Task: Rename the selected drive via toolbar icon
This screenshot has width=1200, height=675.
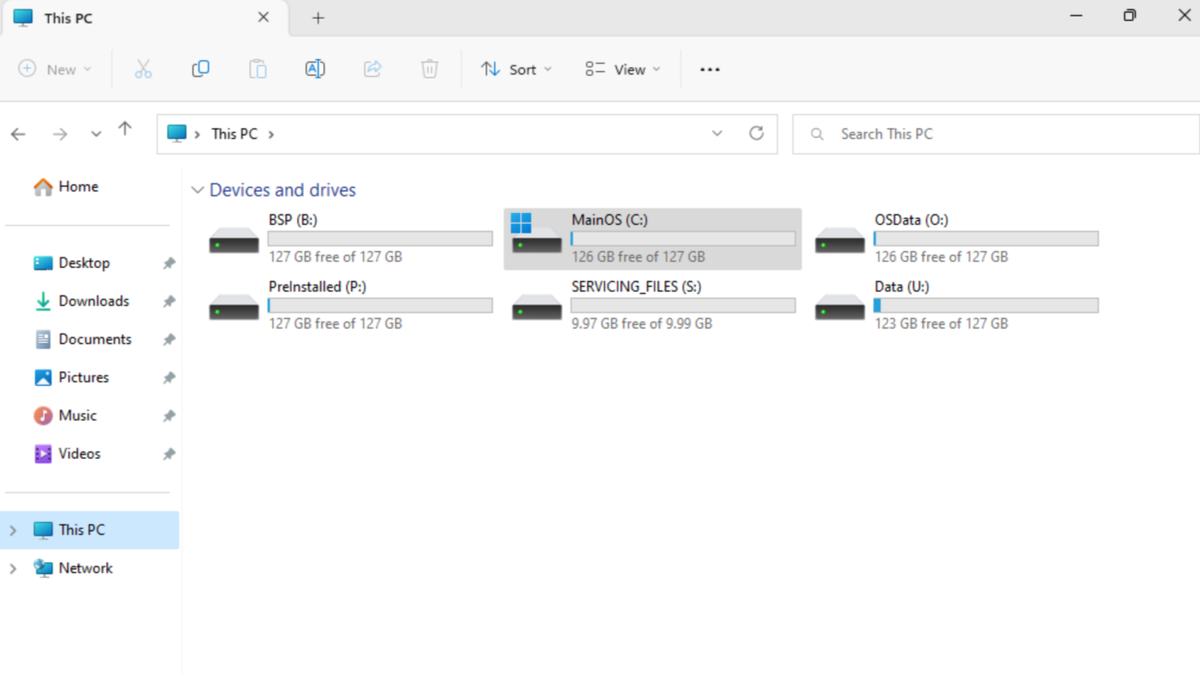Action: point(314,68)
